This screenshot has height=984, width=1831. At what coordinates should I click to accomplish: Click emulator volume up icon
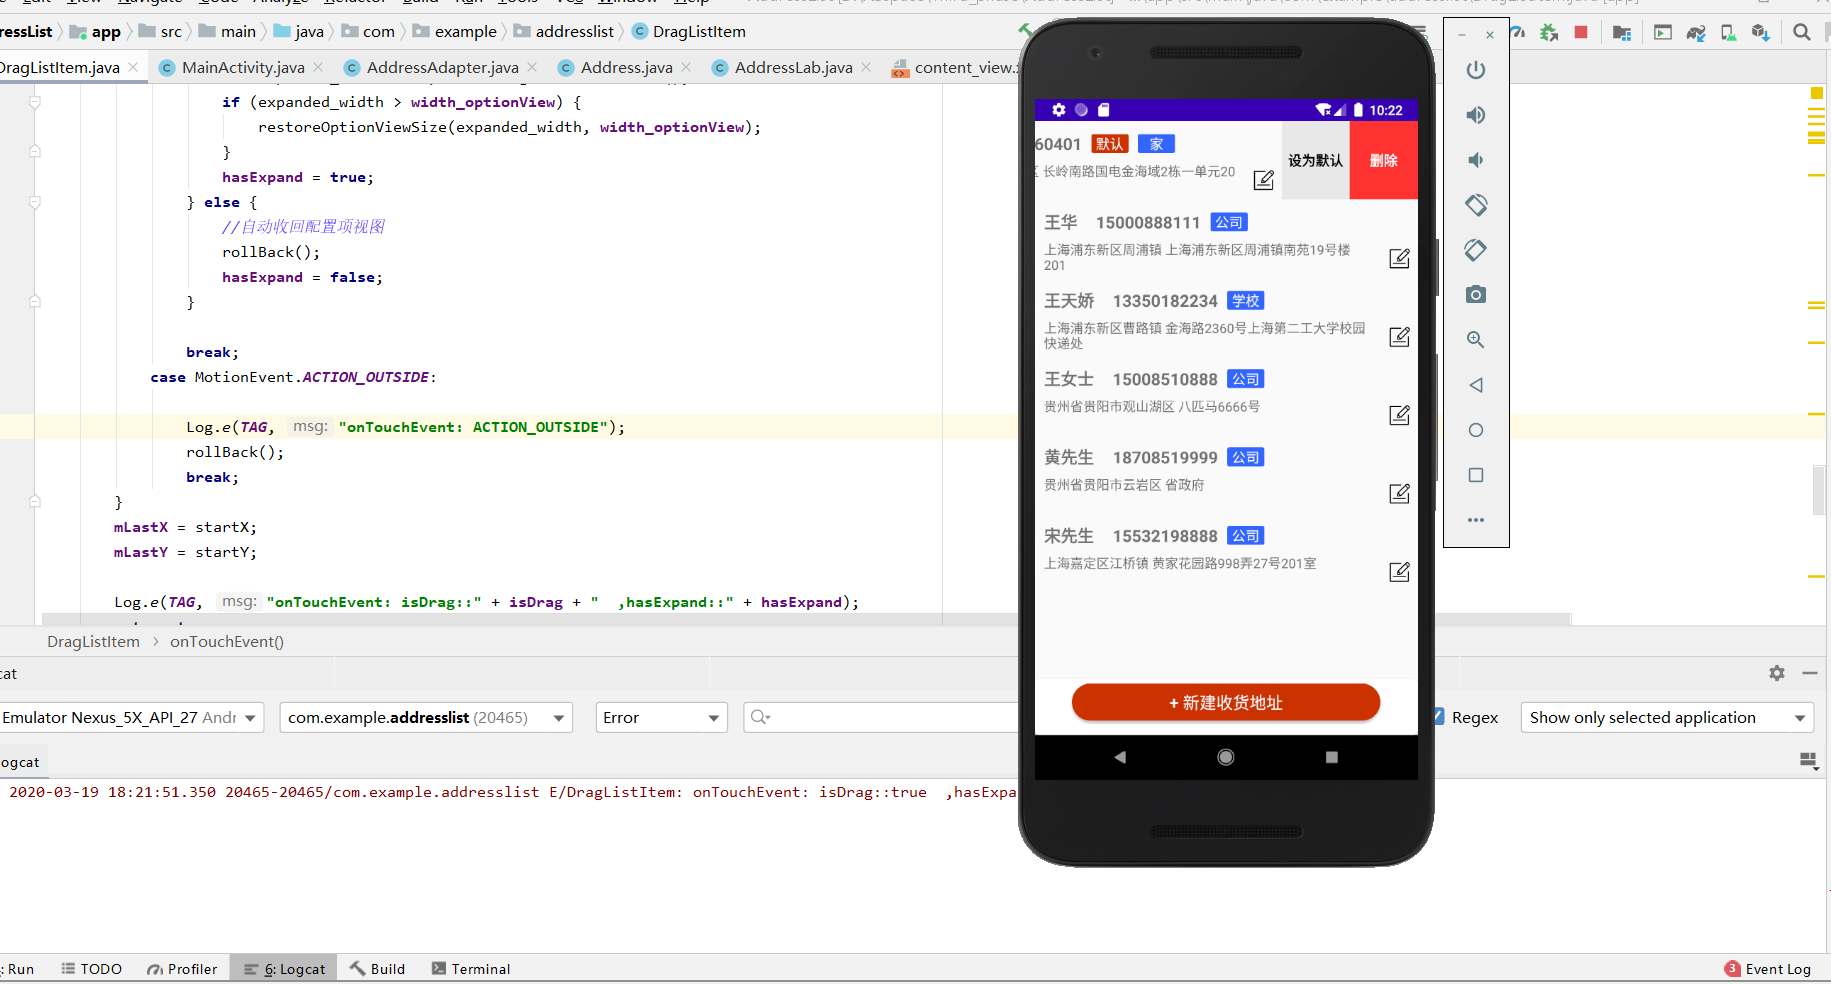(x=1476, y=115)
